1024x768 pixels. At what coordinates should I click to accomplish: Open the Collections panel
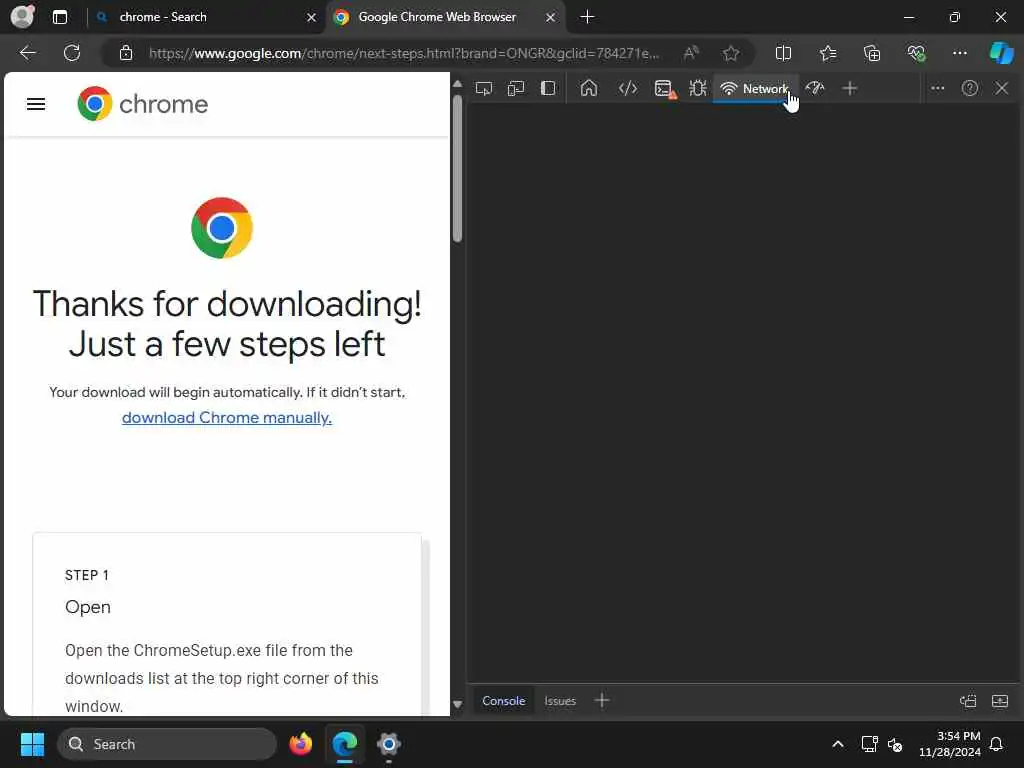click(872, 53)
